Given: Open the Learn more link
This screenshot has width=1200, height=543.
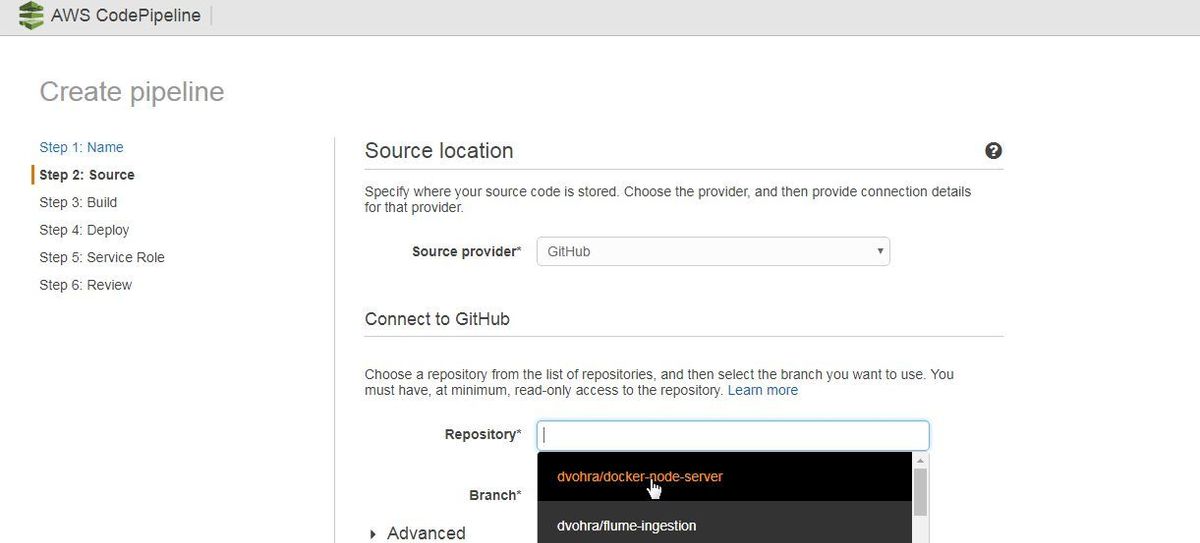Looking at the screenshot, I should [x=763, y=390].
